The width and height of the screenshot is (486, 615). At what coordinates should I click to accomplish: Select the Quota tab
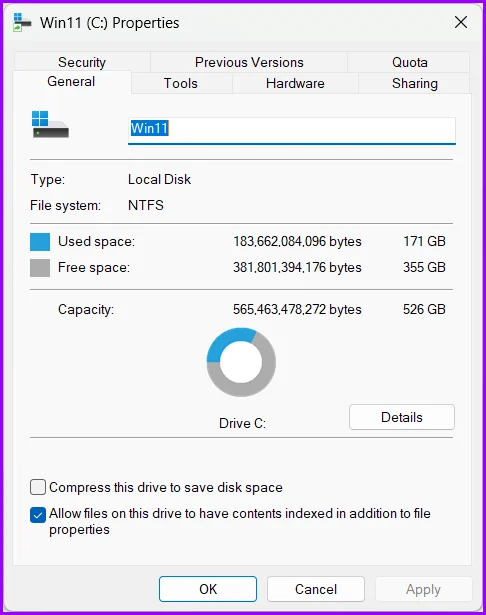coord(410,62)
